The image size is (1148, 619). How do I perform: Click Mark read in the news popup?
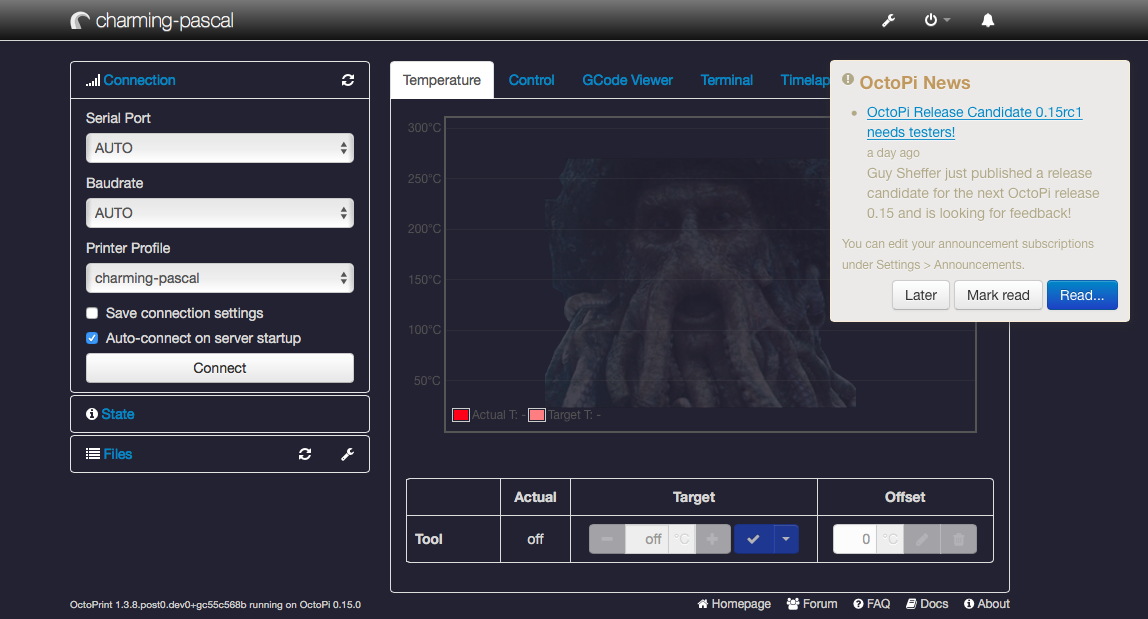click(998, 295)
